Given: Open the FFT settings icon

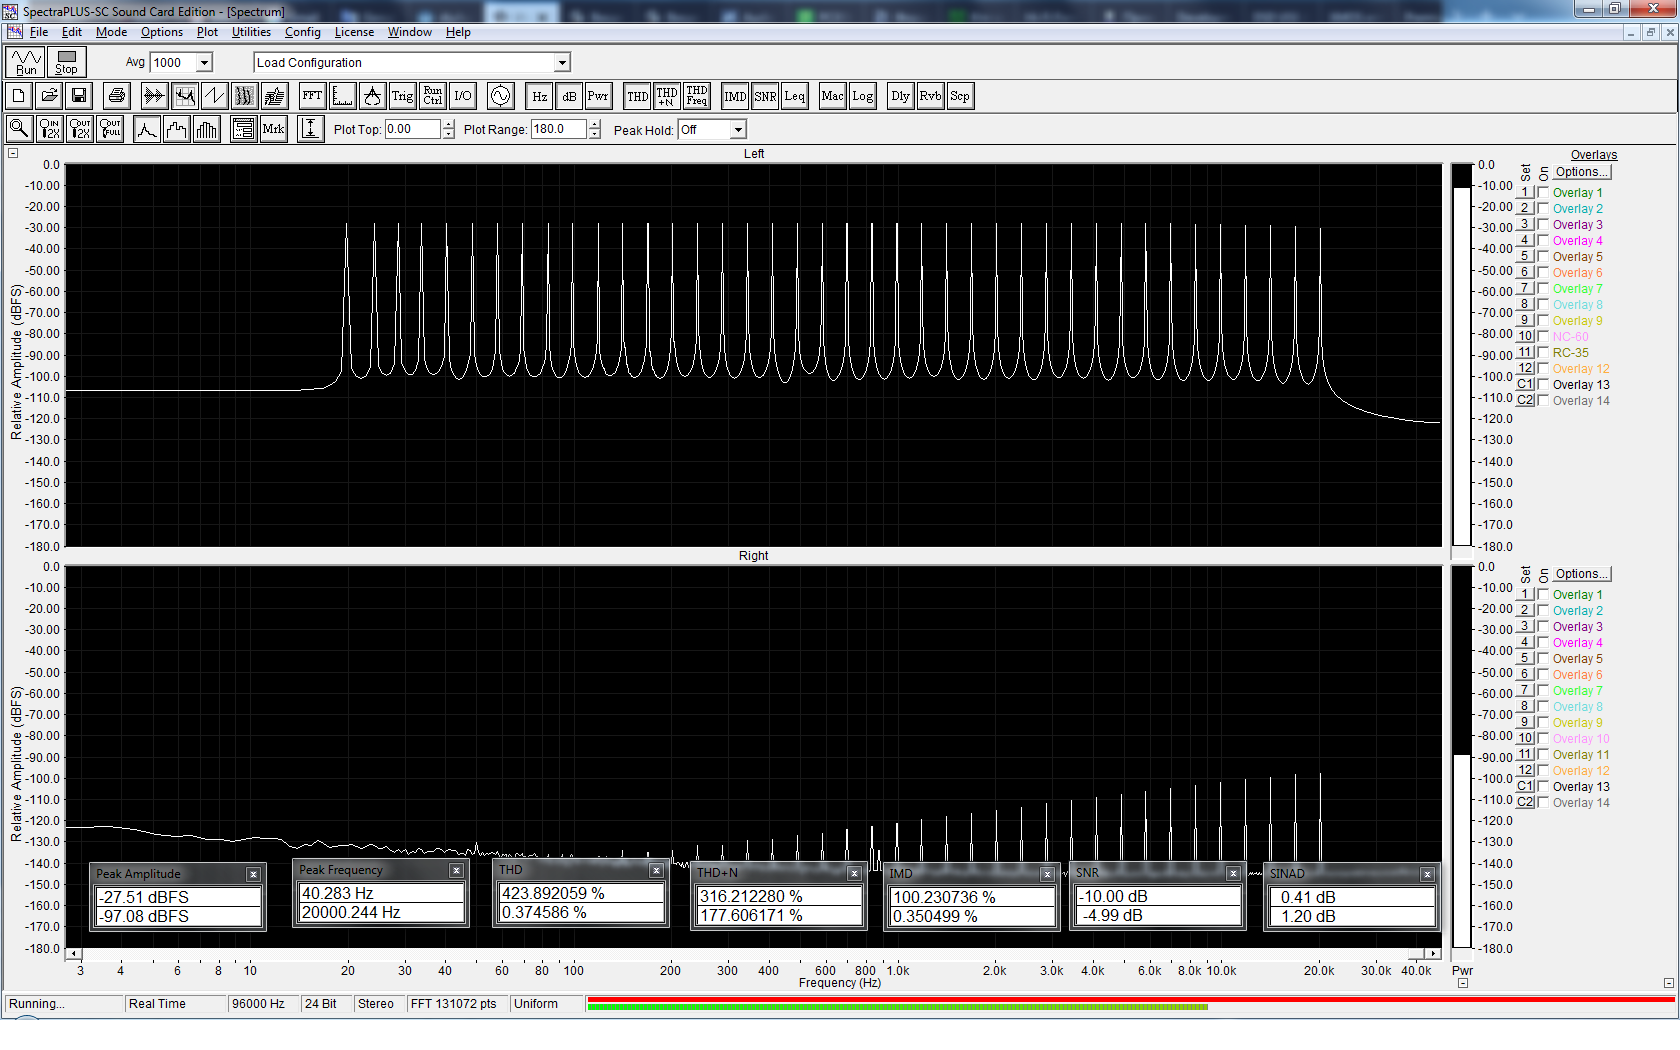Looking at the screenshot, I should click(x=312, y=96).
